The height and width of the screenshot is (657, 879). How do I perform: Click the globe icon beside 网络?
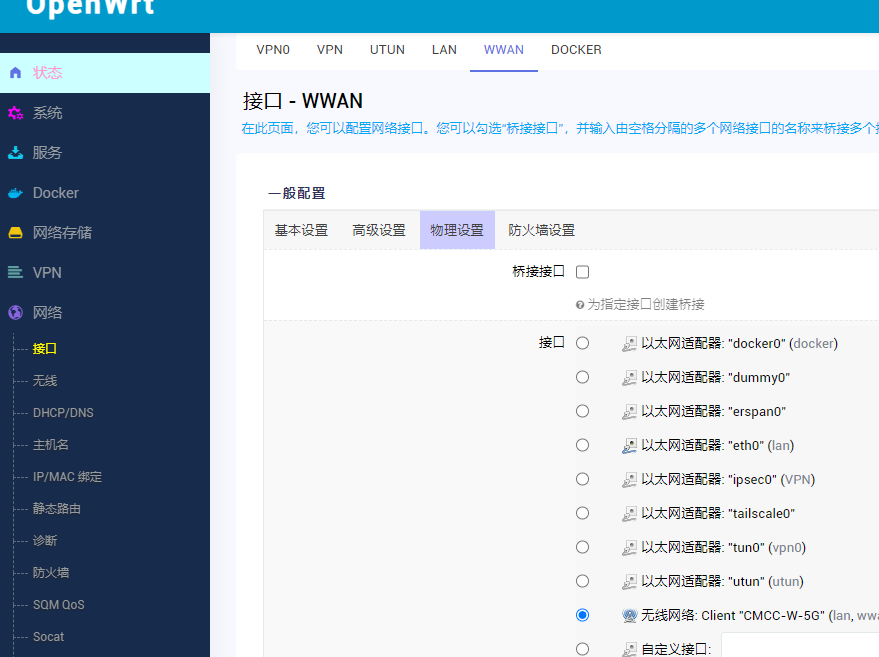point(16,312)
